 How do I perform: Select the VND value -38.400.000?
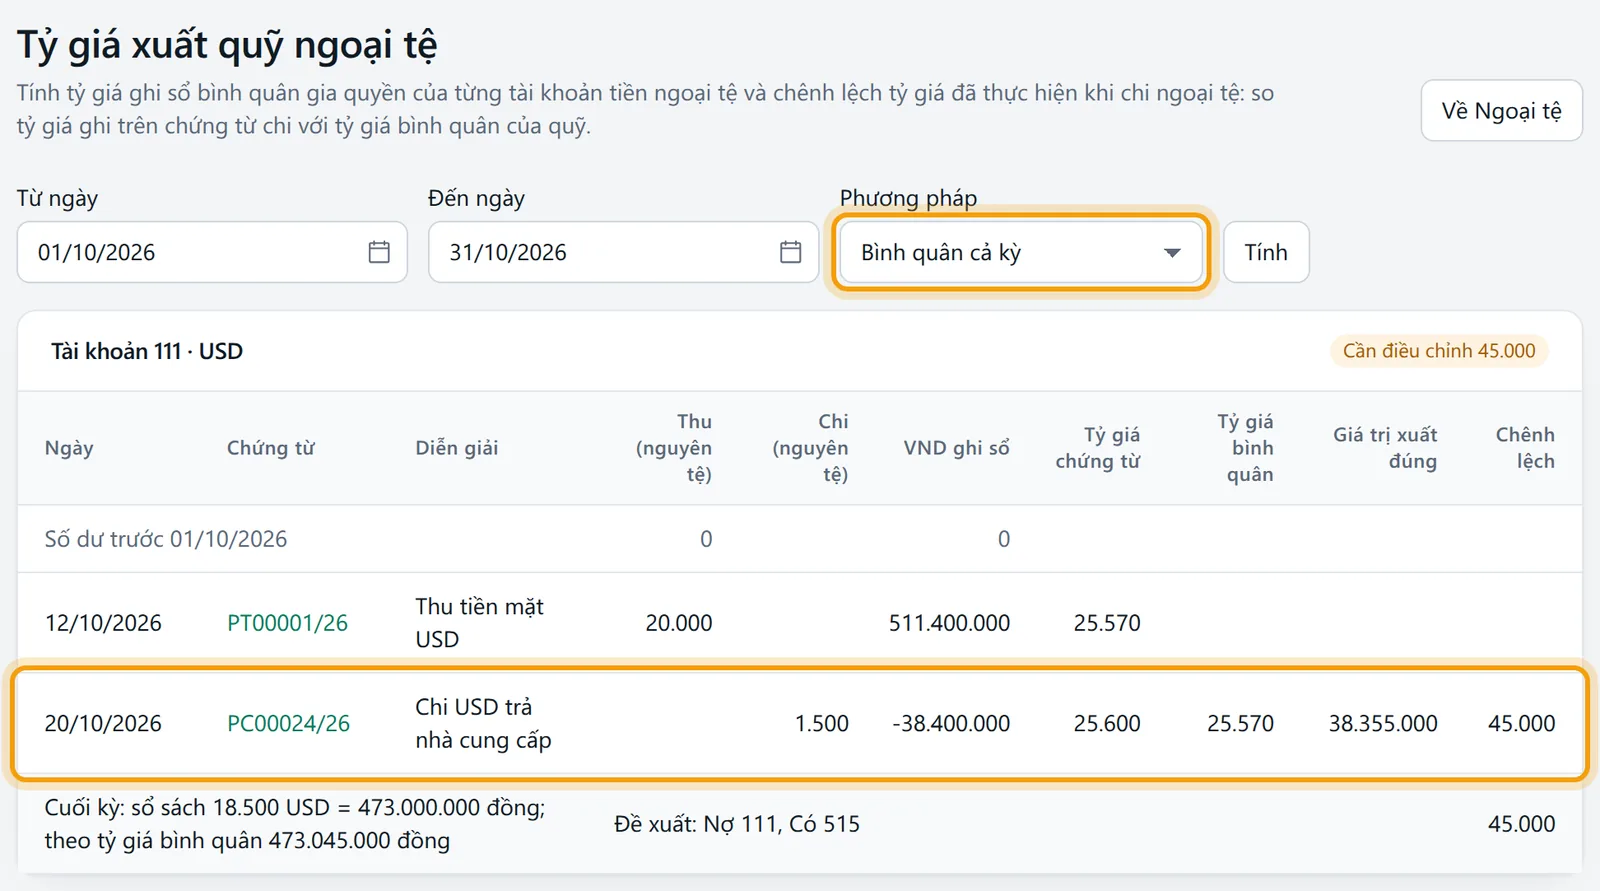(x=951, y=723)
